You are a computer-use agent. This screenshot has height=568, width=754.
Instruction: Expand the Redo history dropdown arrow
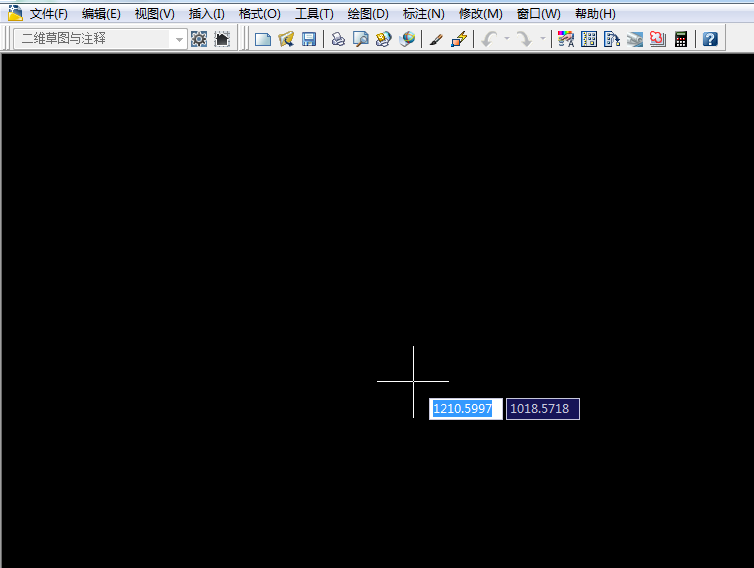(x=543, y=39)
